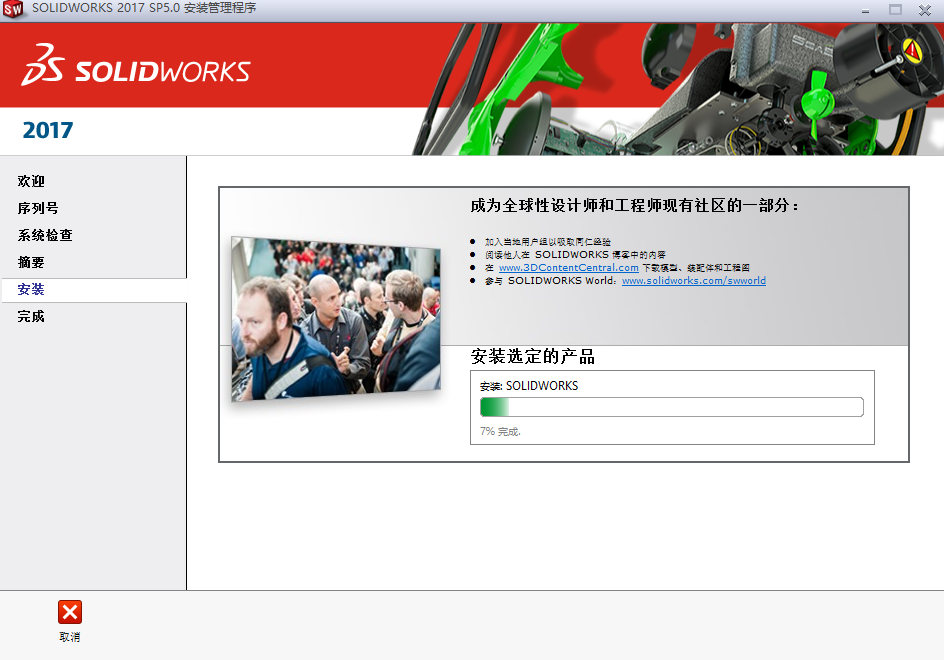Click the community photo thumbnail

point(335,318)
